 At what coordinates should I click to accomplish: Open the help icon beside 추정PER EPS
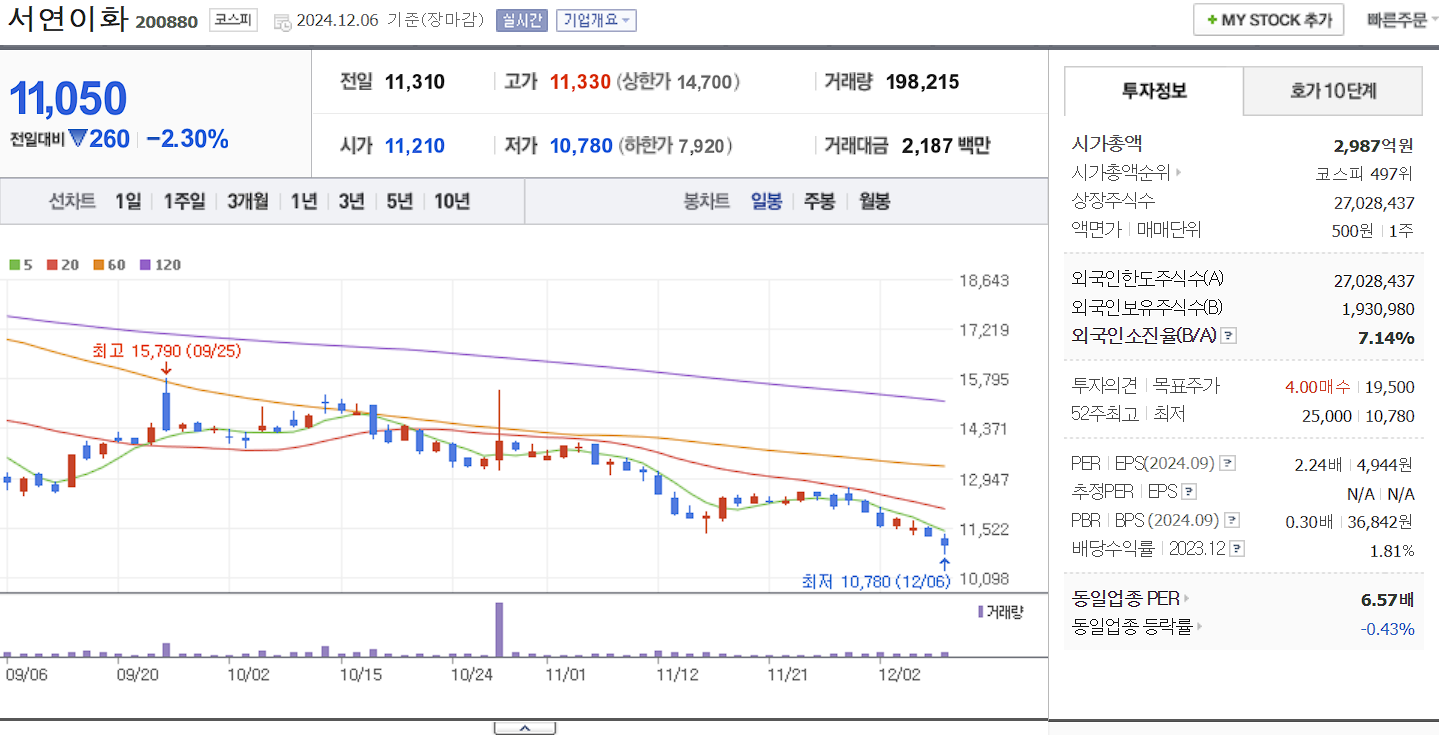pos(1188,492)
